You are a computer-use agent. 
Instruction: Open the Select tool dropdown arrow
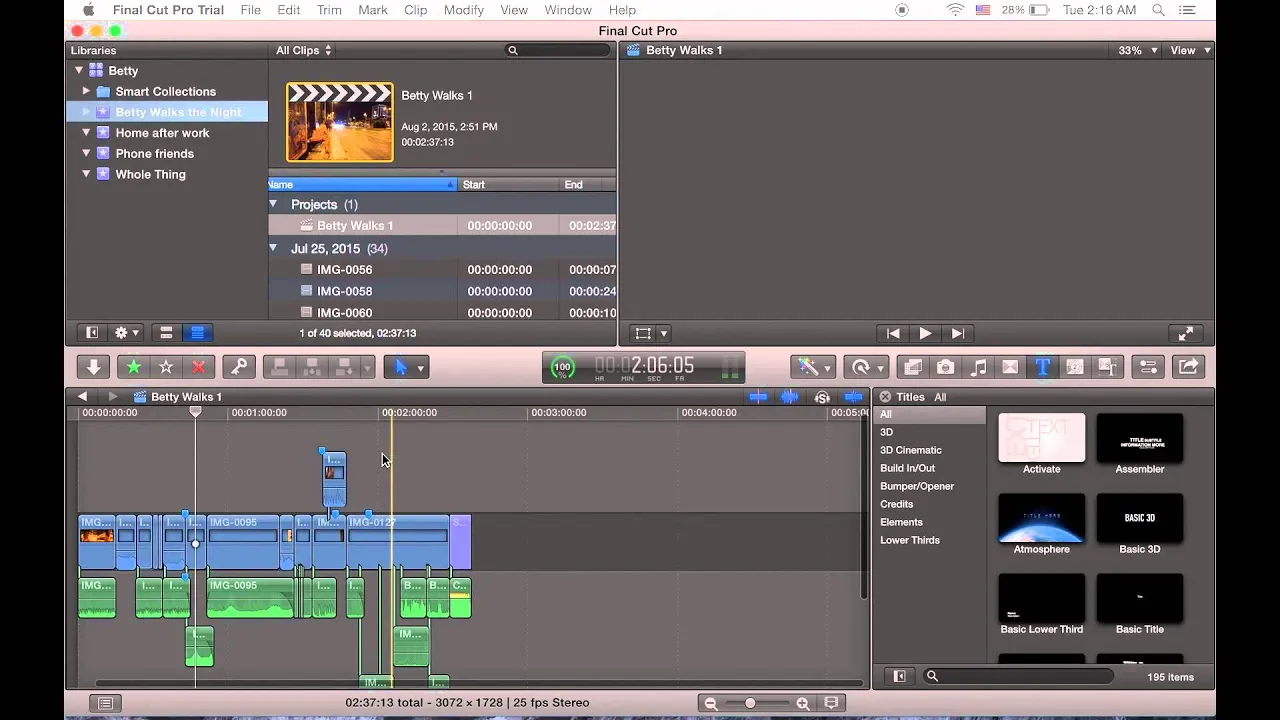pyautogui.click(x=420, y=368)
